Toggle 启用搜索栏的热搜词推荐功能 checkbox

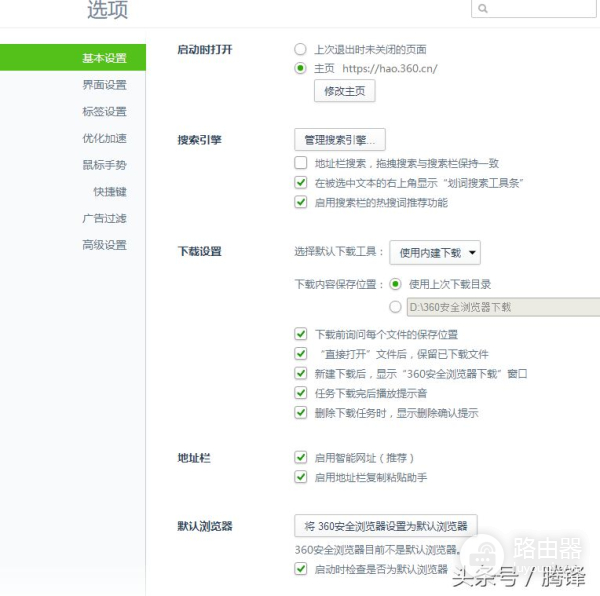tap(301, 202)
